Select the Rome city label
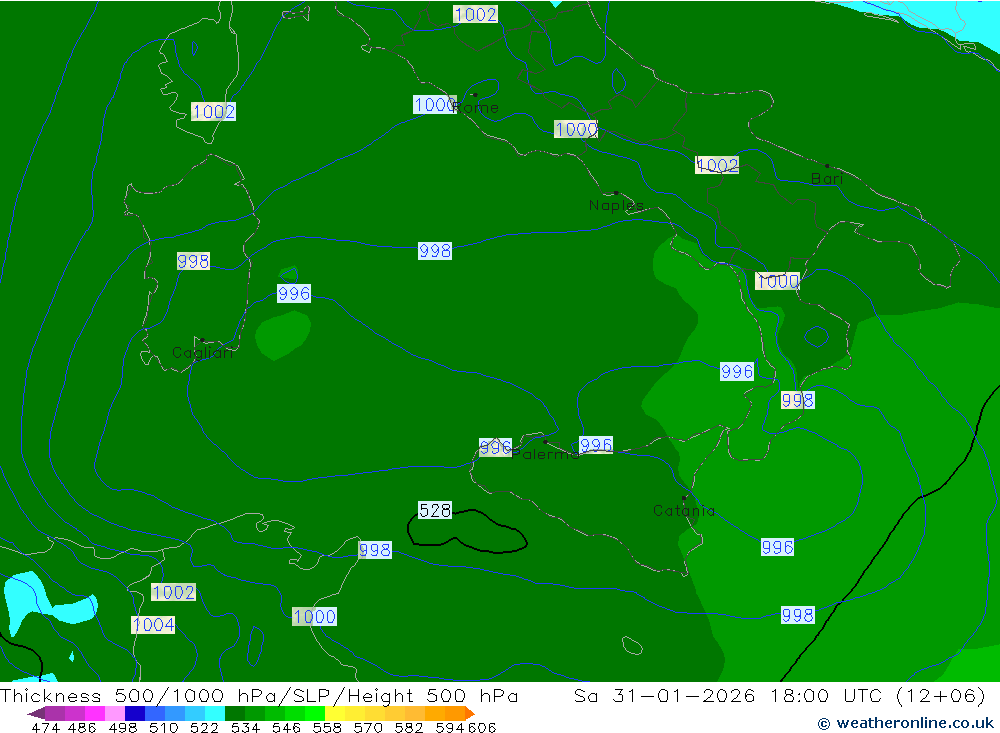Image resolution: width=1000 pixels, height=733 pixels. pyautogui.click(x=476, y=108)
